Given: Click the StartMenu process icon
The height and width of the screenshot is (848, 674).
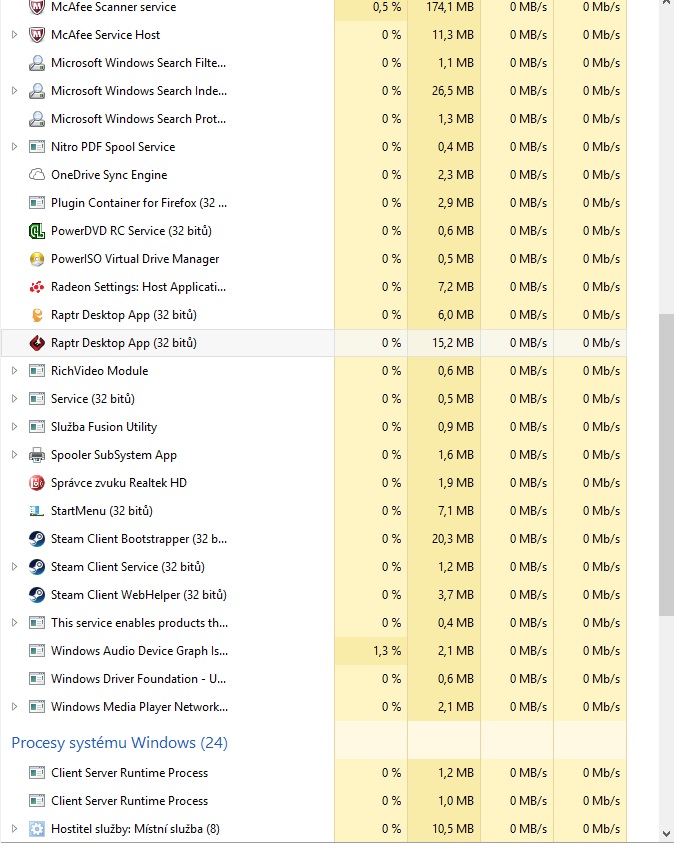Looking at the screenshot, I should [x=37, y=511].
